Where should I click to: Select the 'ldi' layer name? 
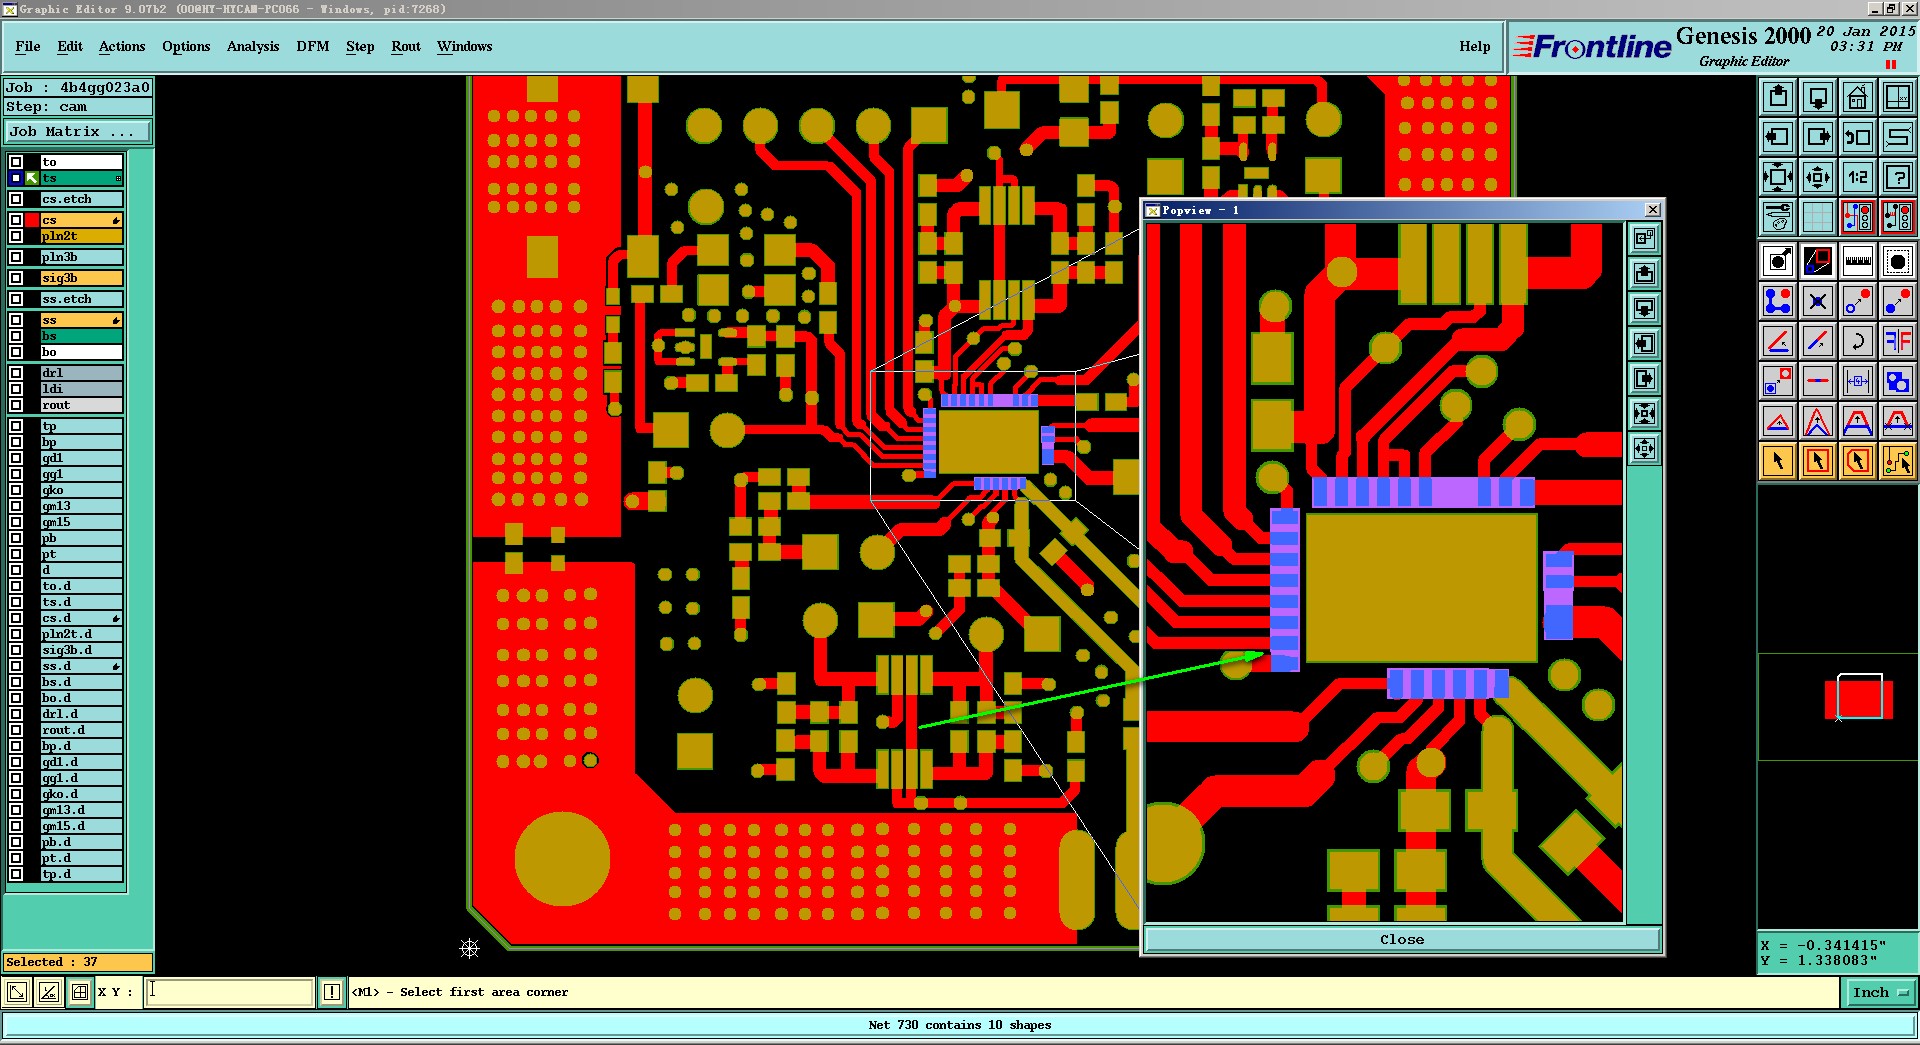point(81,389)
